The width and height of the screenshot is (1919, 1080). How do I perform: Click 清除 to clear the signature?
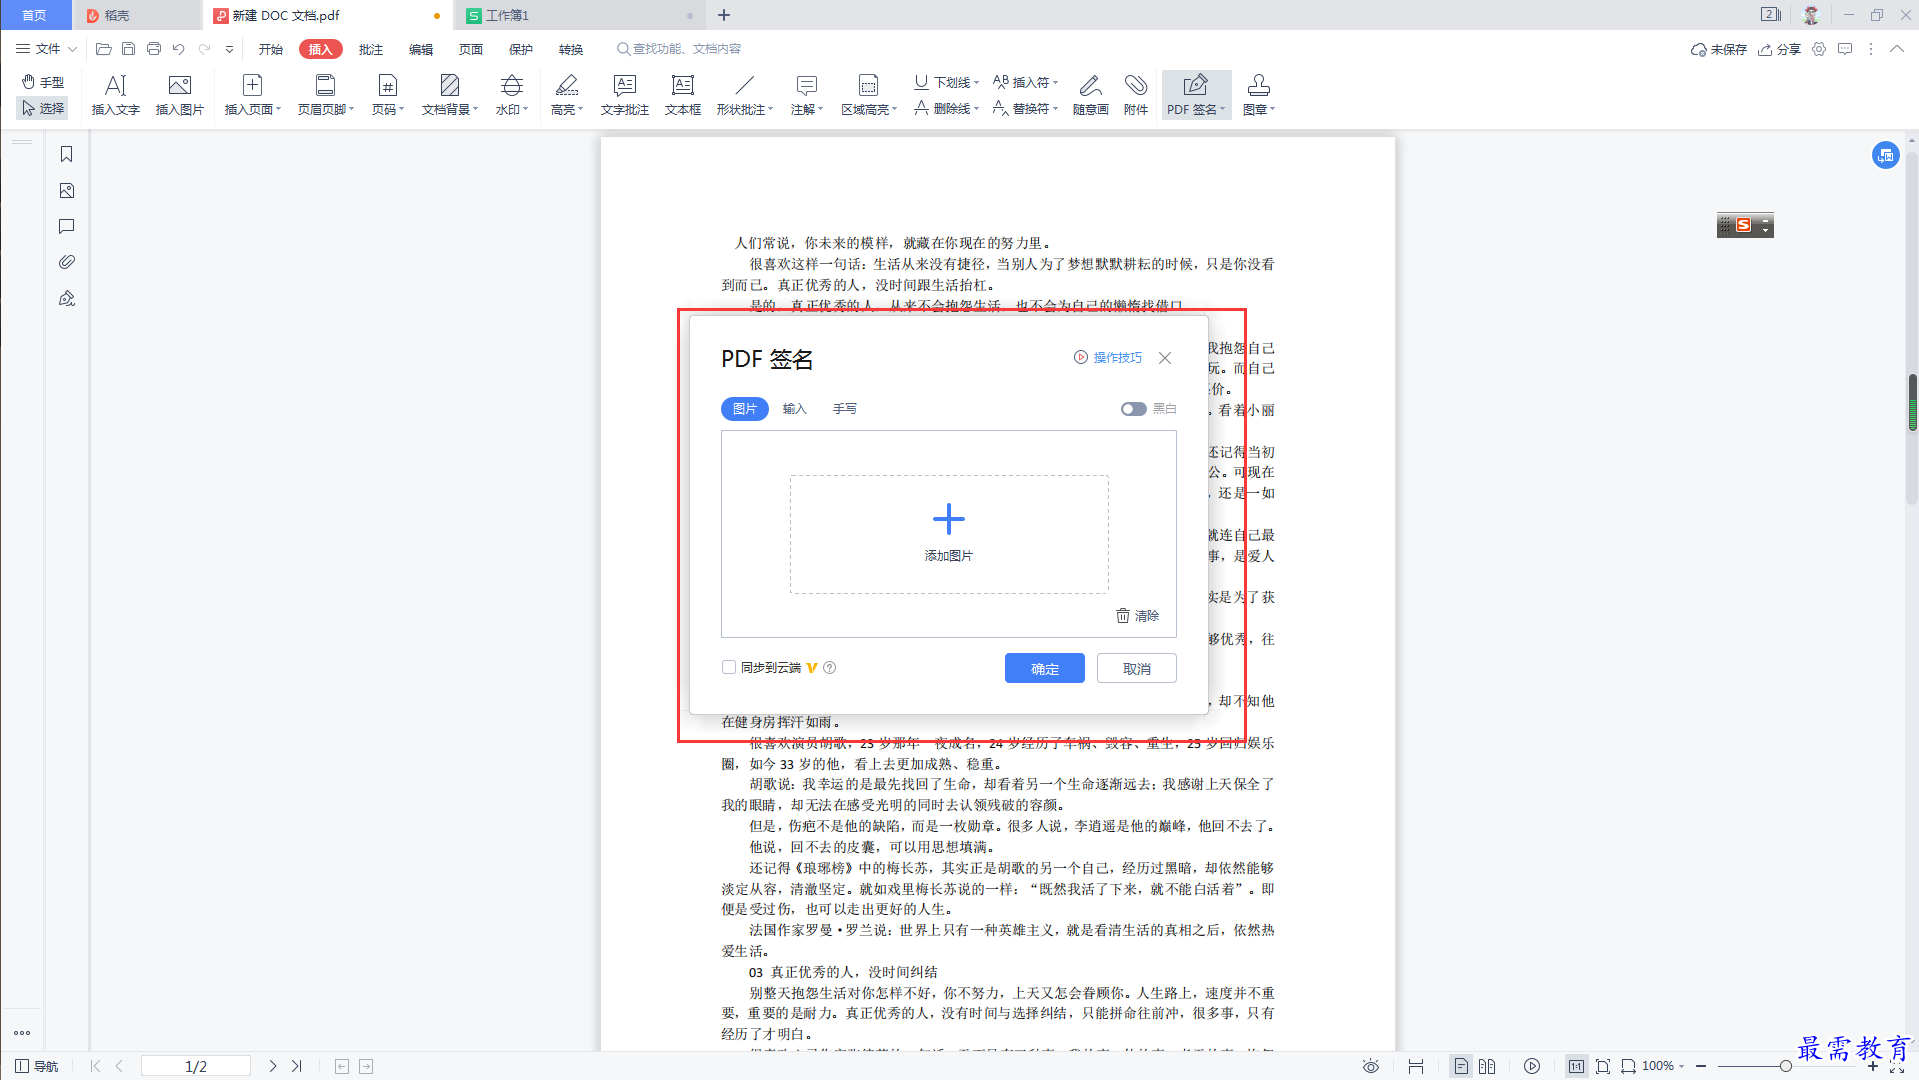tap(1137, 616)
